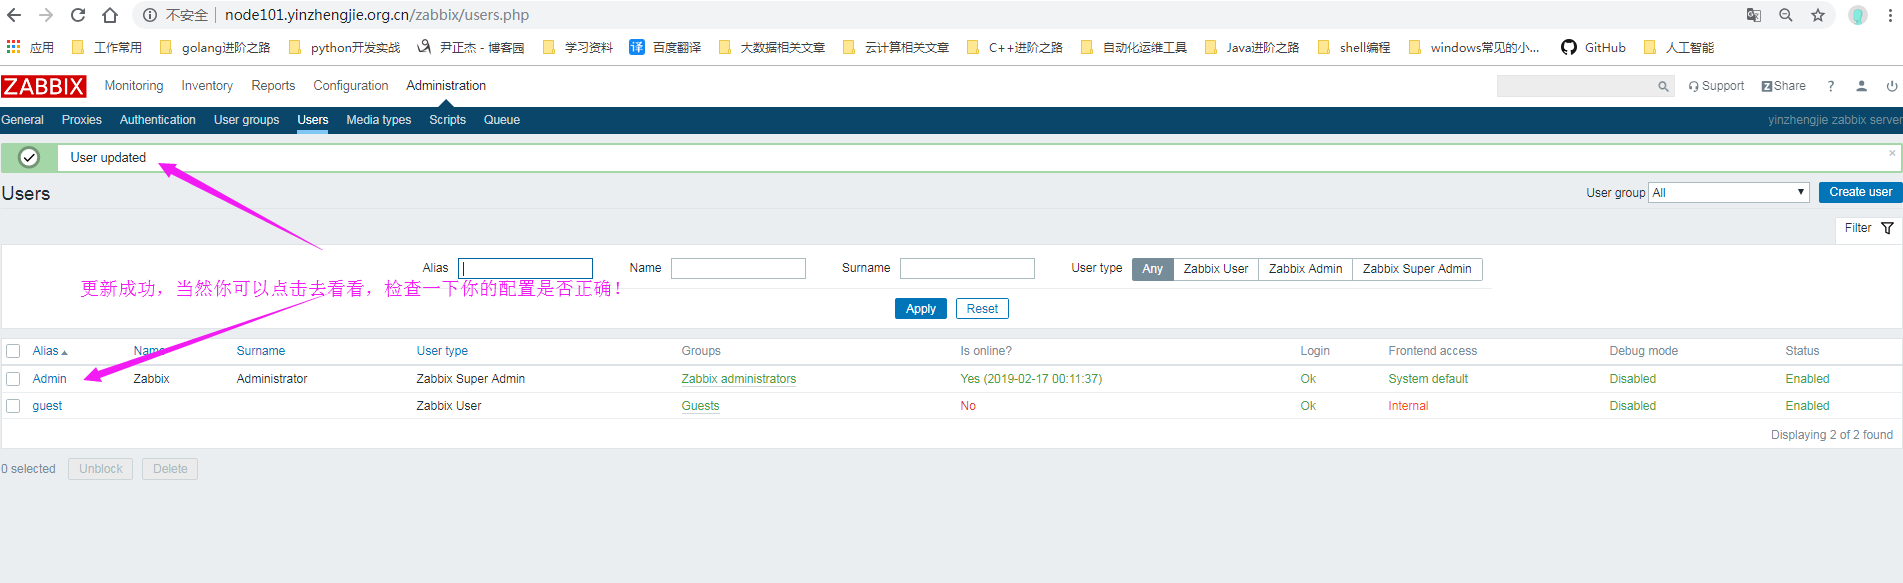Click the browser back arrow
The width and height of the screenshot is (1903, 583).
coord(14,15)
